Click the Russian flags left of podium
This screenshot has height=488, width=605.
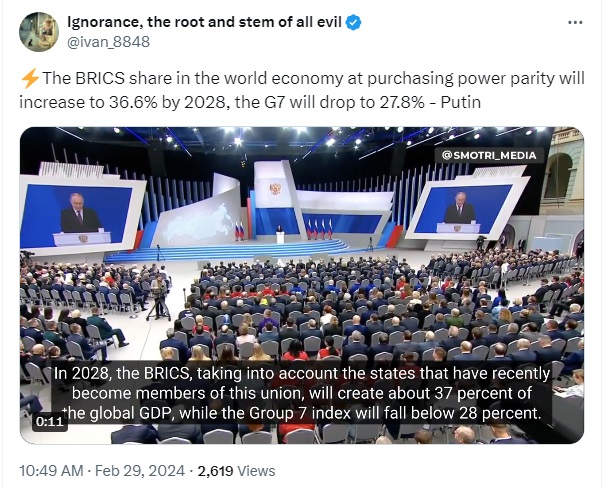click(x=240, y=230)
